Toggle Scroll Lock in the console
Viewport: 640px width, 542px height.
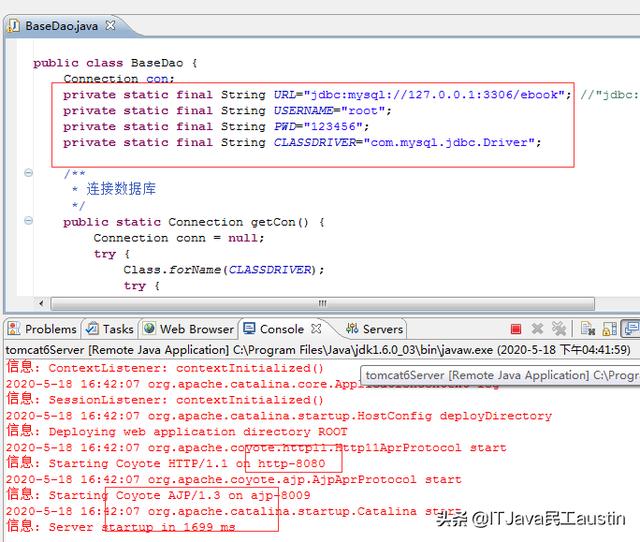pyautogui.click(x=610, y=329)
